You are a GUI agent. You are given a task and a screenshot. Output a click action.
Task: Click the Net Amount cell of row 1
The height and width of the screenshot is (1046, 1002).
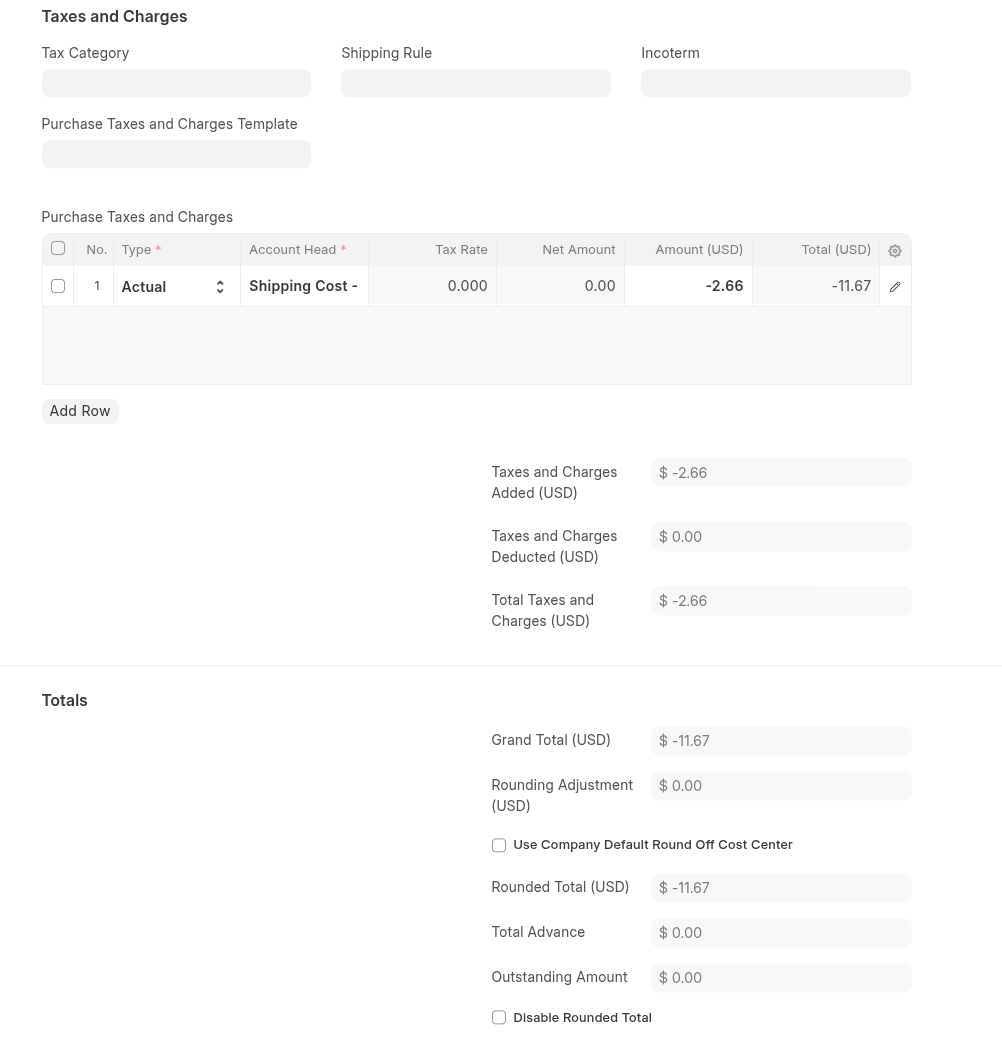coord(560,286)
